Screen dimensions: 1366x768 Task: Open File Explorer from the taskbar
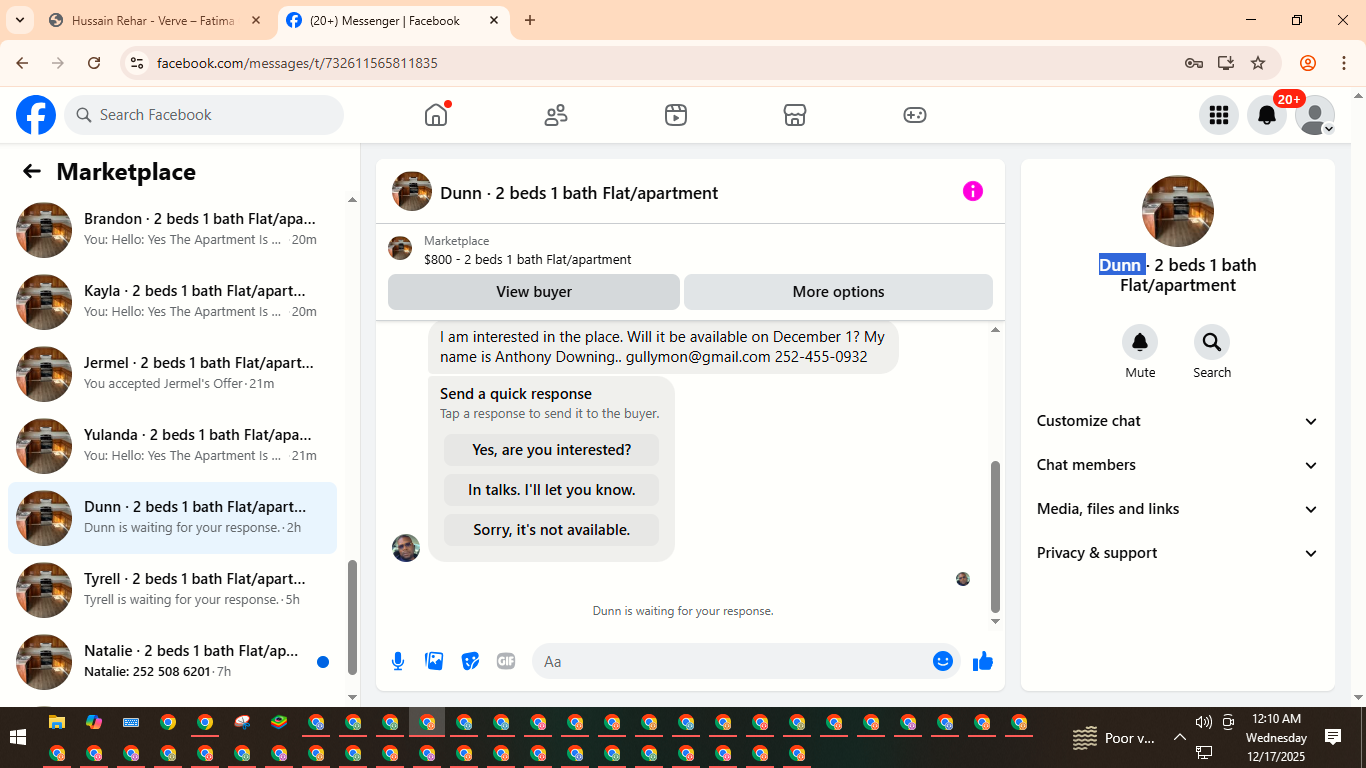coord(57,722)
